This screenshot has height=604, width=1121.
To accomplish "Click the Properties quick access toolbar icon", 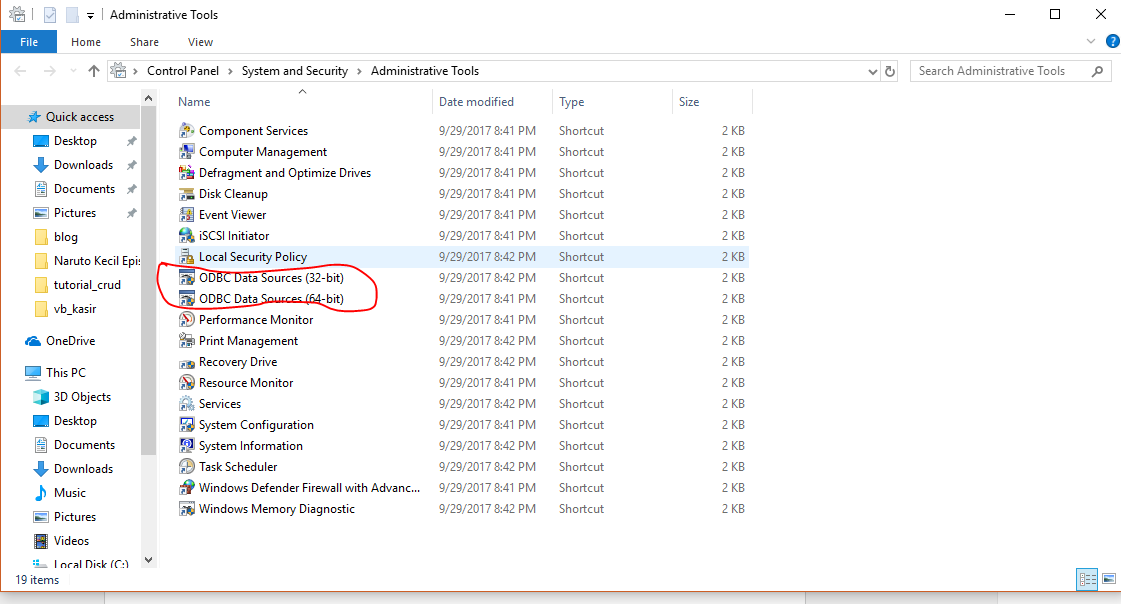I will point(50,14).
